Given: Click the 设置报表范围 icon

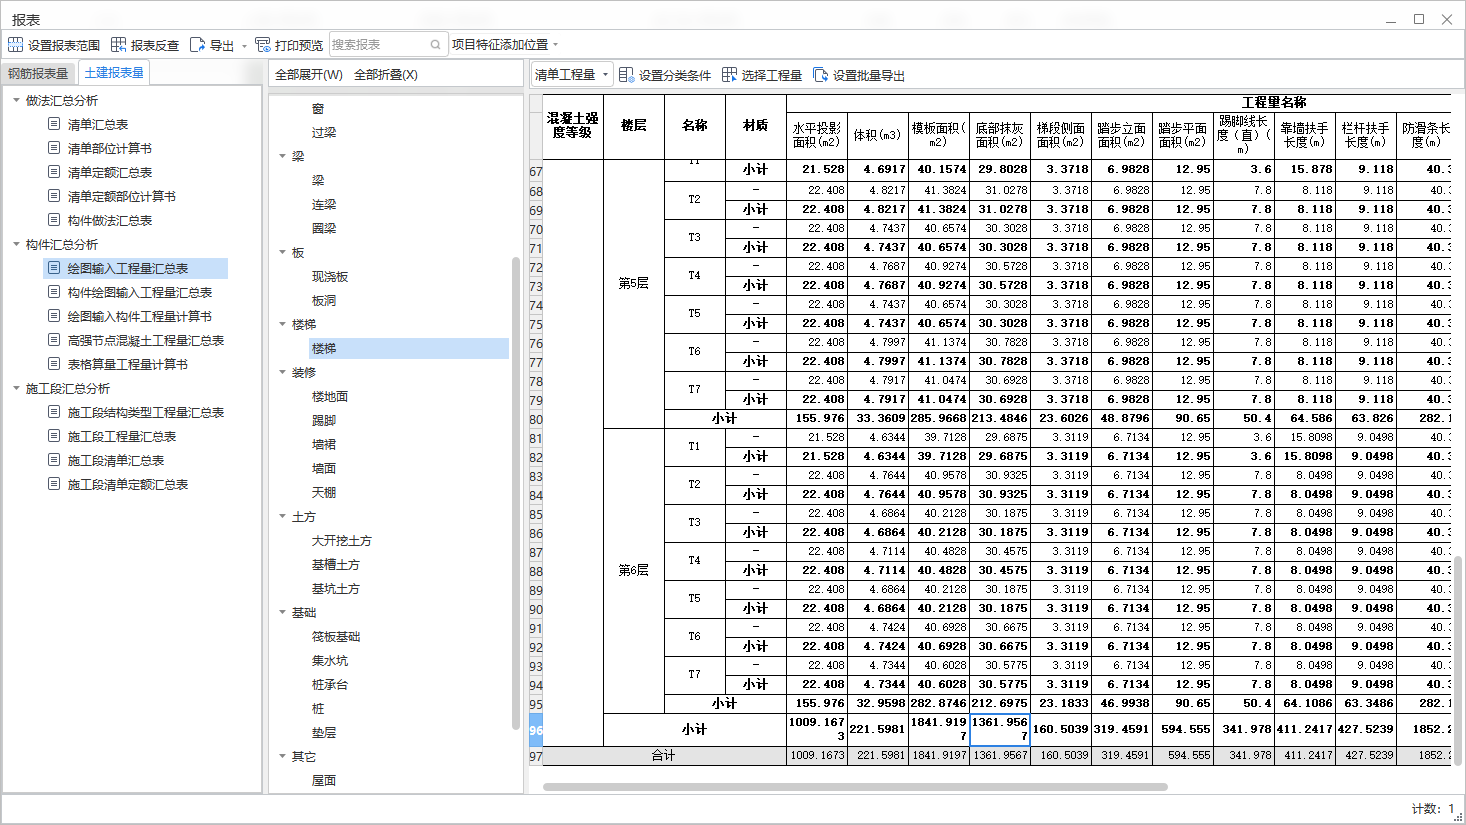Looking at the screenshot, I should 15,45.
